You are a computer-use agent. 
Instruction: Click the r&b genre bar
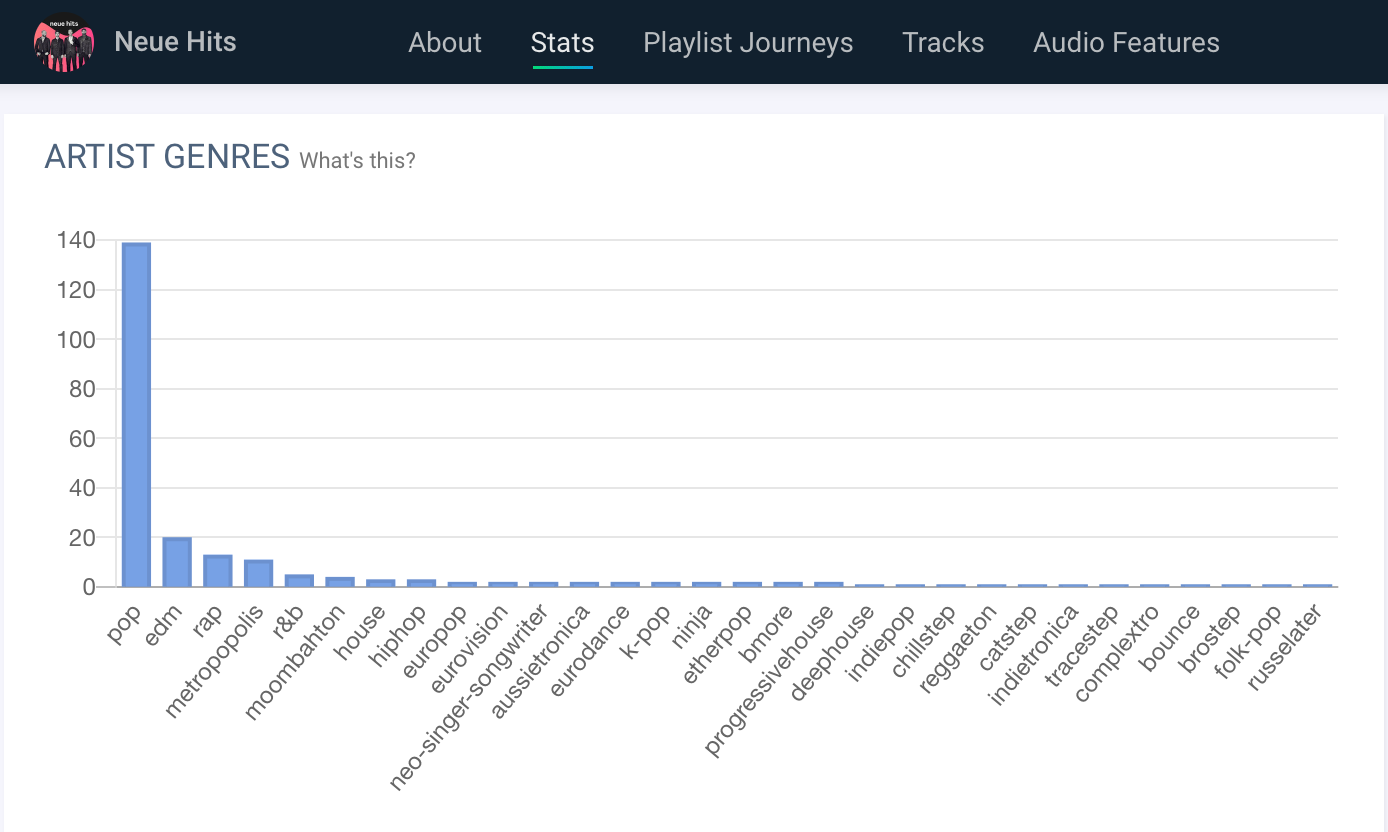pyautogui.click(x=299, y=581)
